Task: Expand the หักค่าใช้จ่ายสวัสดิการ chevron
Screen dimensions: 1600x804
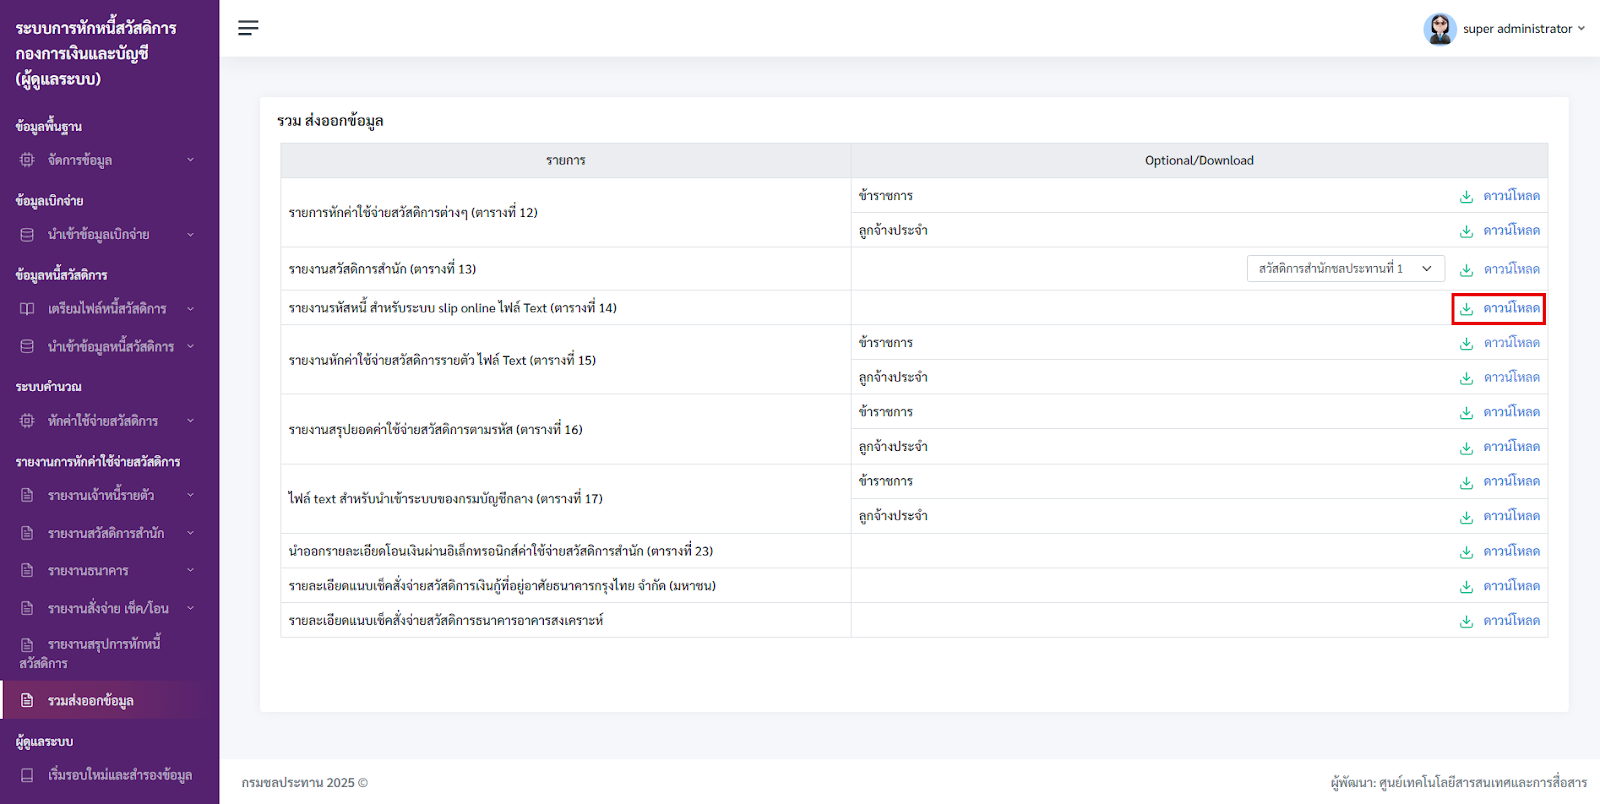Action: (x=190, y=421)
